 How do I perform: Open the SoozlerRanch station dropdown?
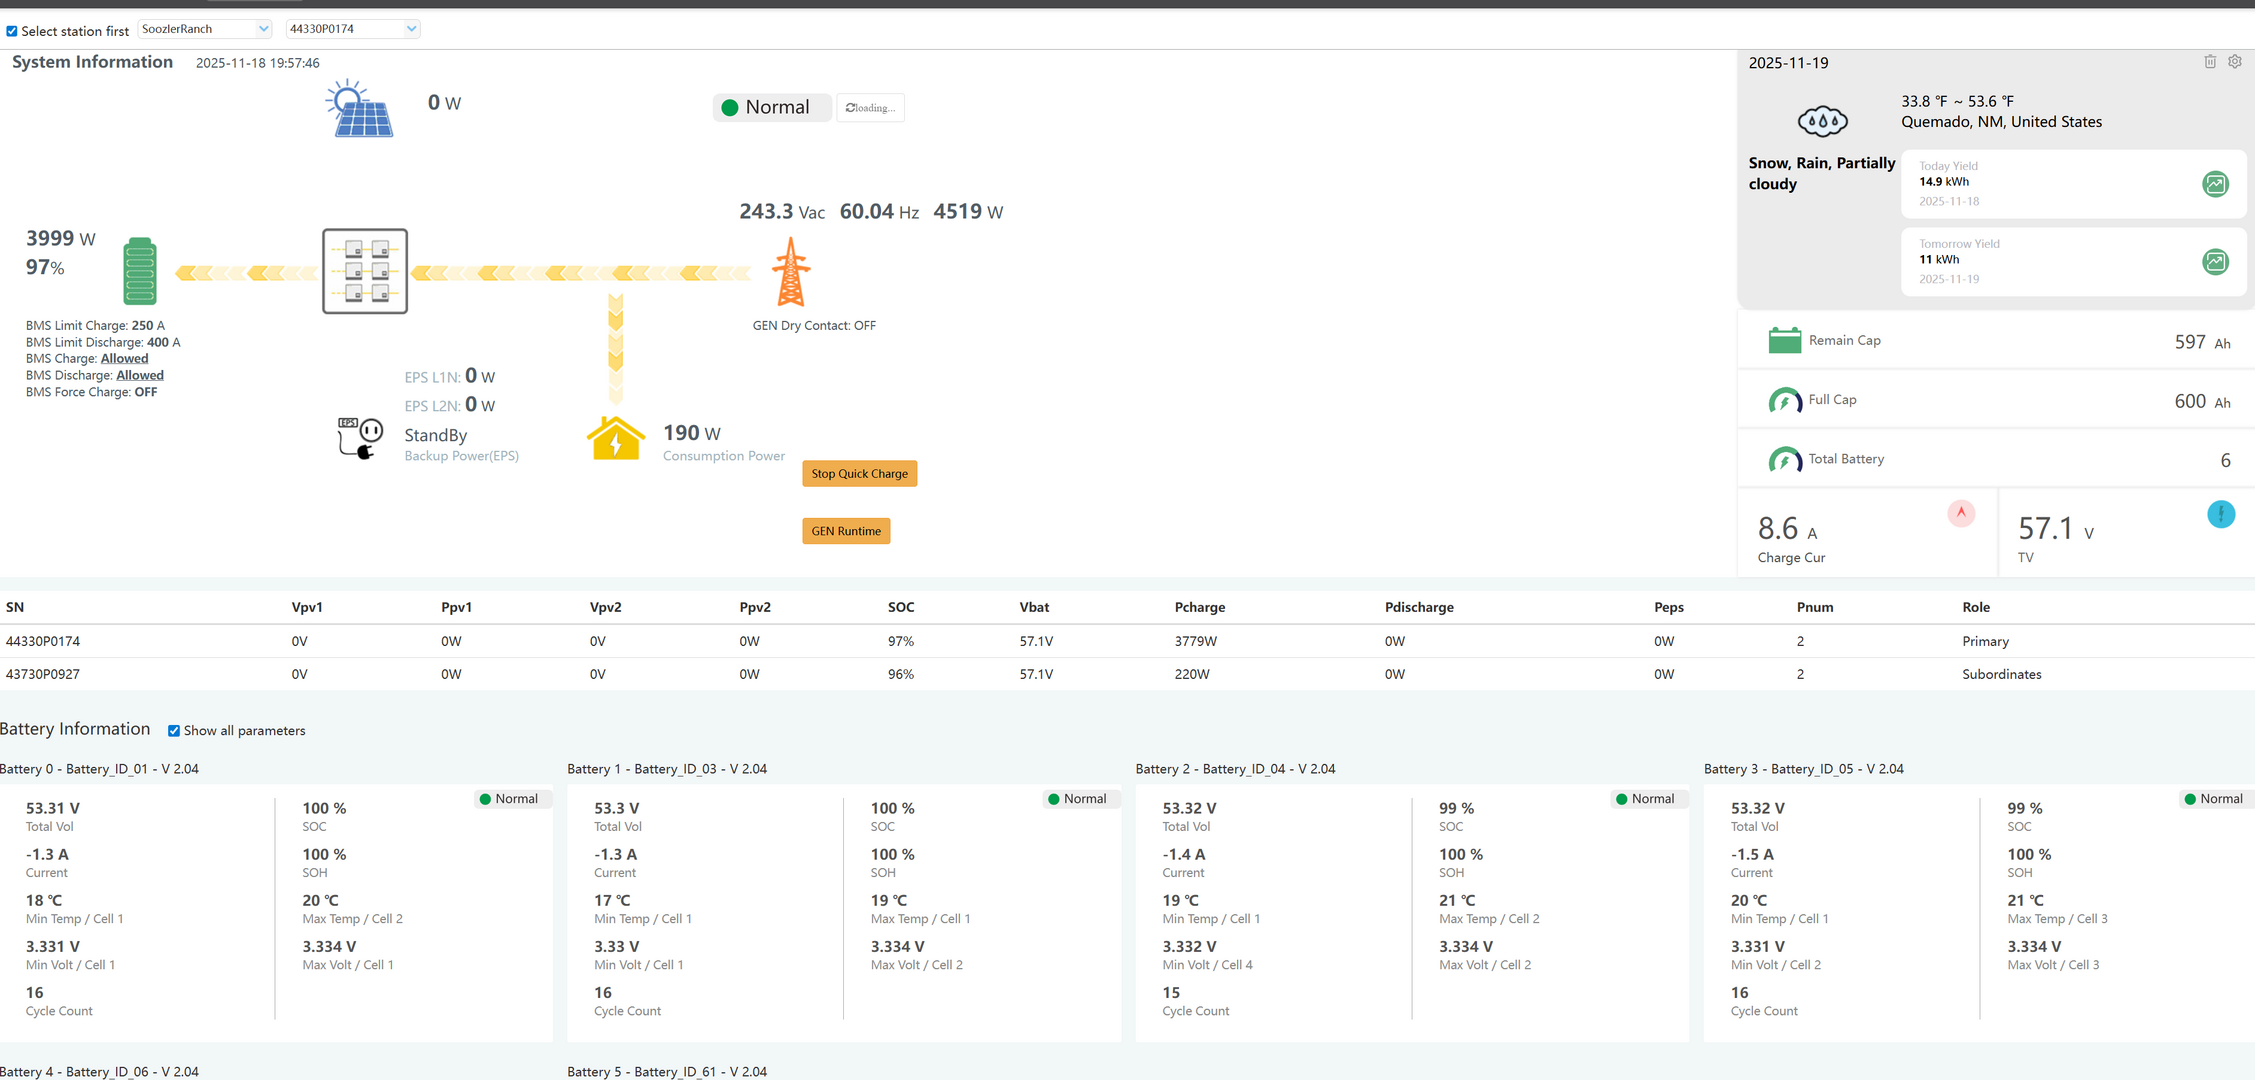205,29
